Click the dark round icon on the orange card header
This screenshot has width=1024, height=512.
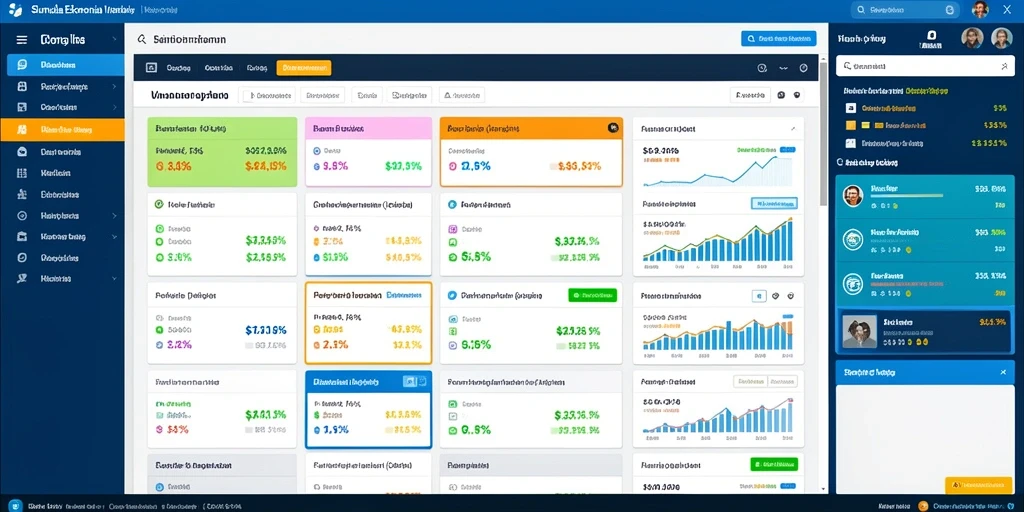pyautogui.click(x=613, y=128)
